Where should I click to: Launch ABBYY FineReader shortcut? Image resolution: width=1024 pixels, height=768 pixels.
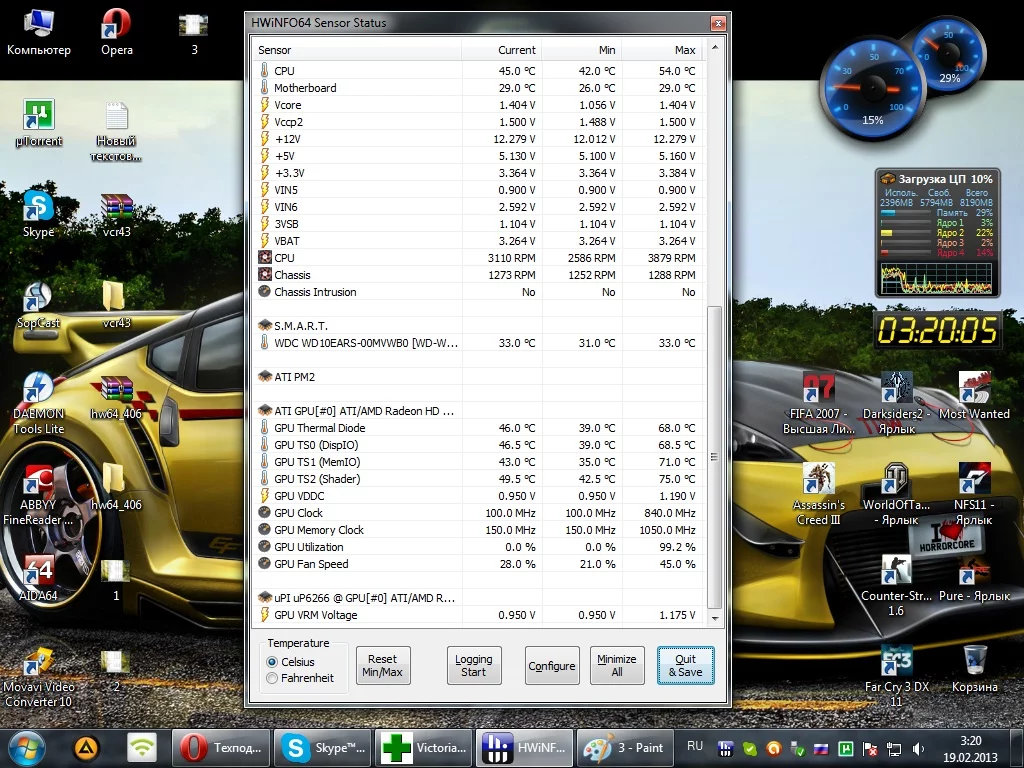(39, 494)
